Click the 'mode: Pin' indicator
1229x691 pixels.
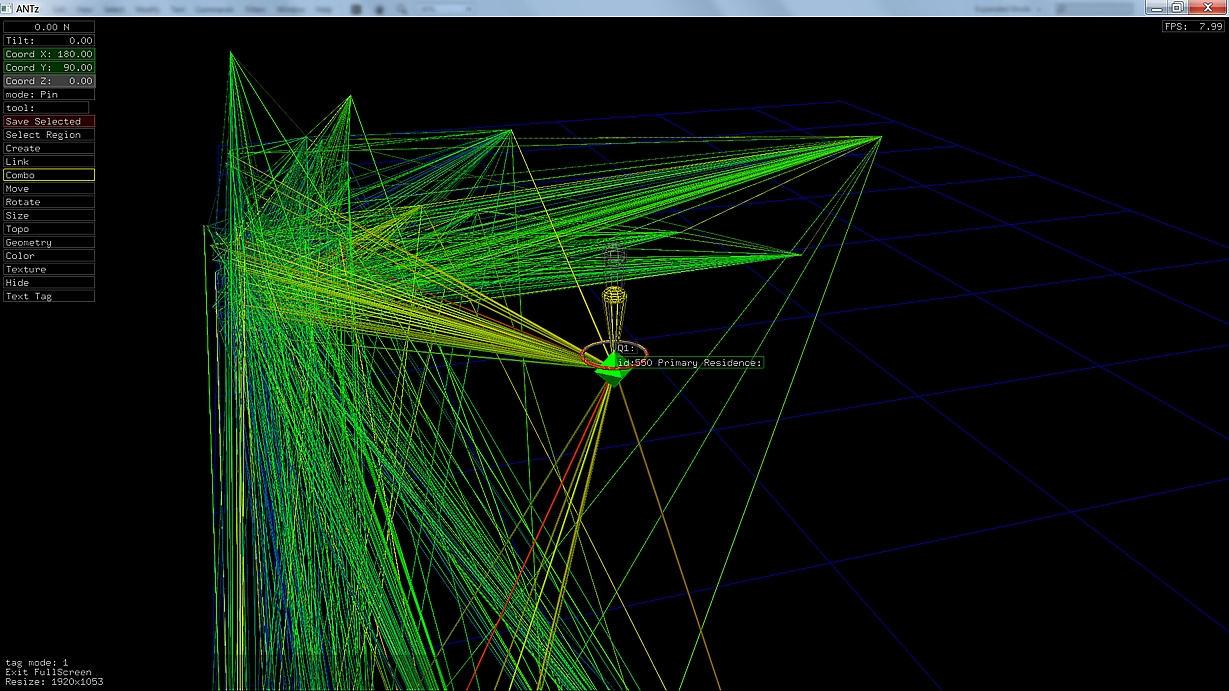point(49,94)
